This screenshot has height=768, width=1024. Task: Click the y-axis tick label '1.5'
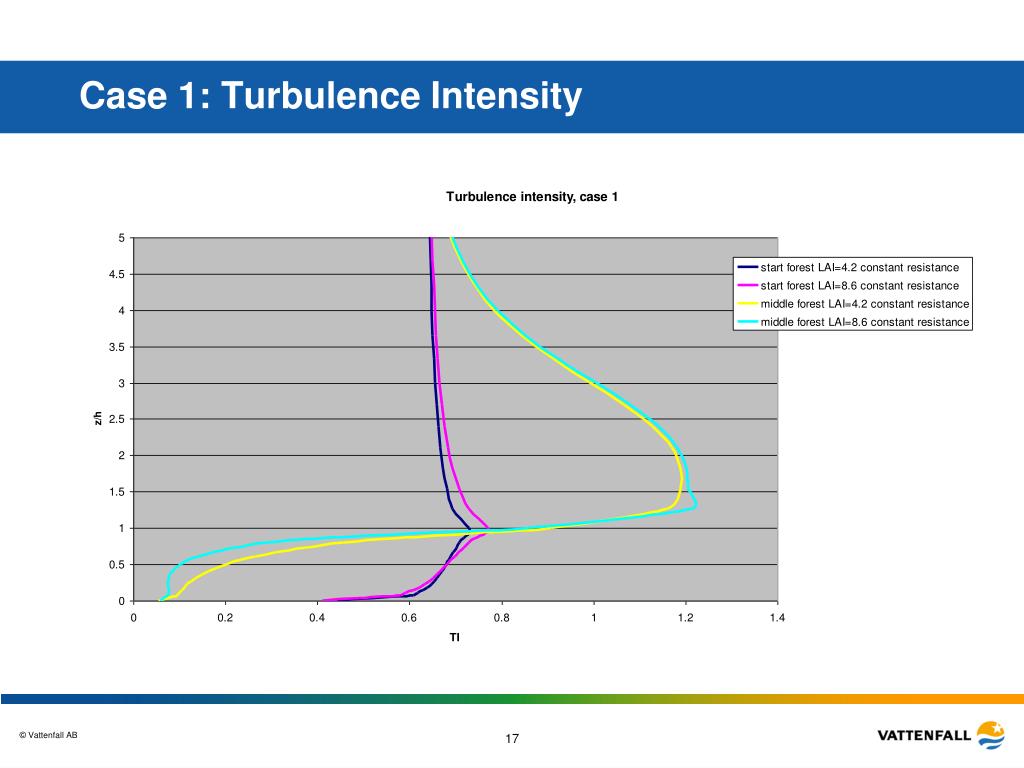tap(117, 492)
